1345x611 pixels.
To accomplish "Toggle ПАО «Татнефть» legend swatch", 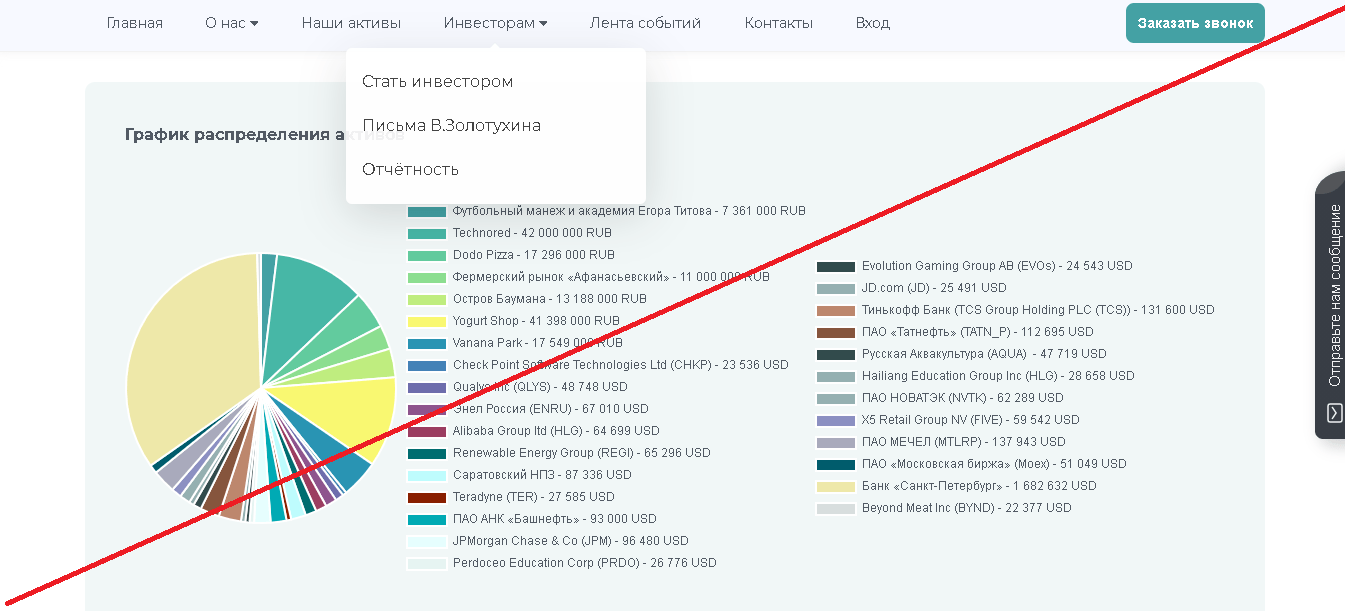I will pyautogui.click(x=836, y=332).
